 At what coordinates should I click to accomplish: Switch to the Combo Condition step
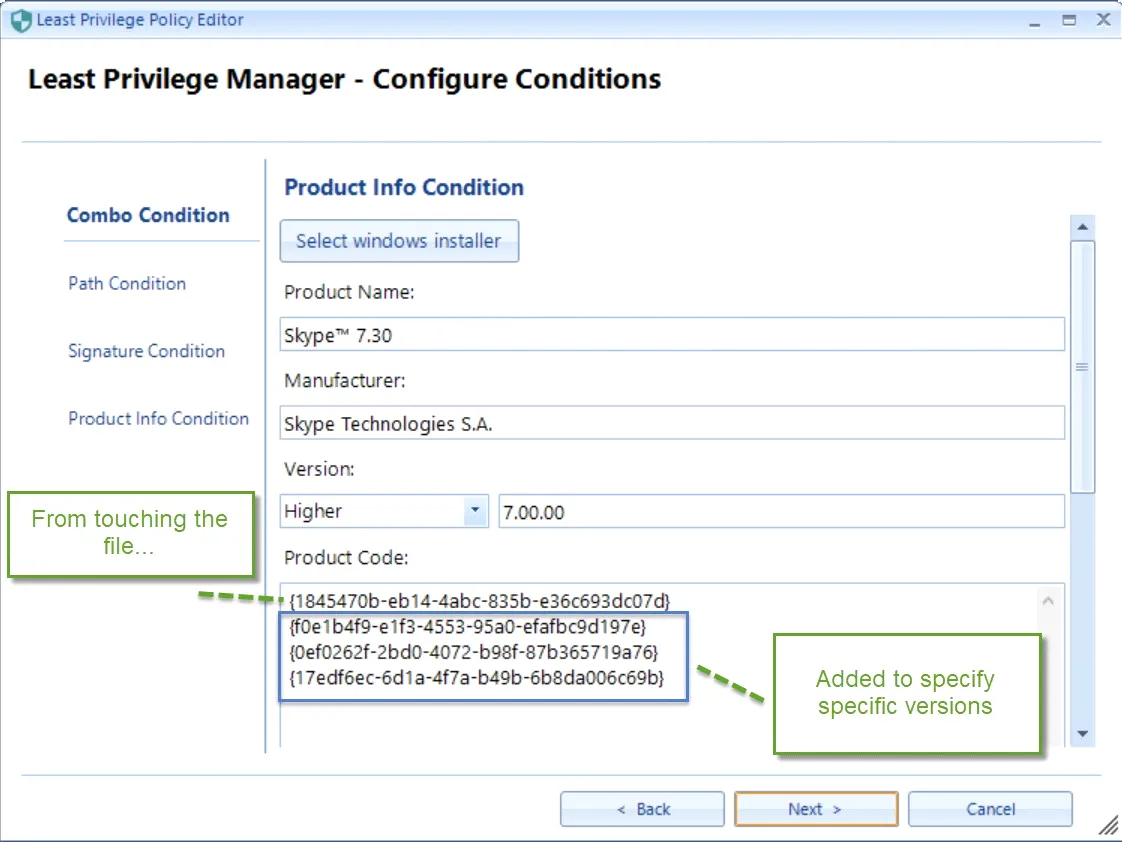[147, 215]
